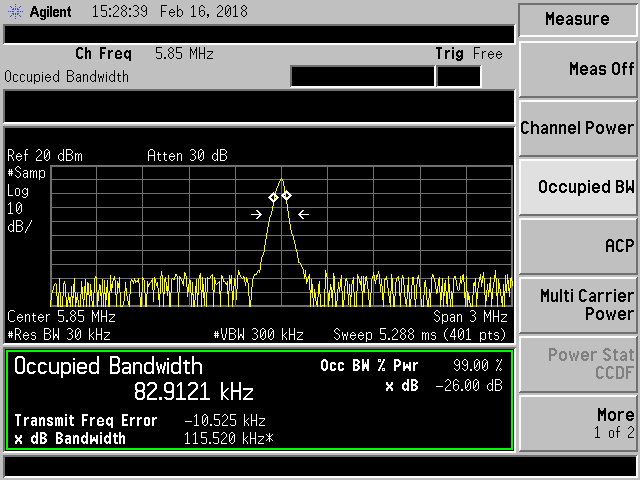Screen dimensions: 640x480
Task: Click the Trig Free indicator
Action: pyautogui.click(x=468, y=53)
